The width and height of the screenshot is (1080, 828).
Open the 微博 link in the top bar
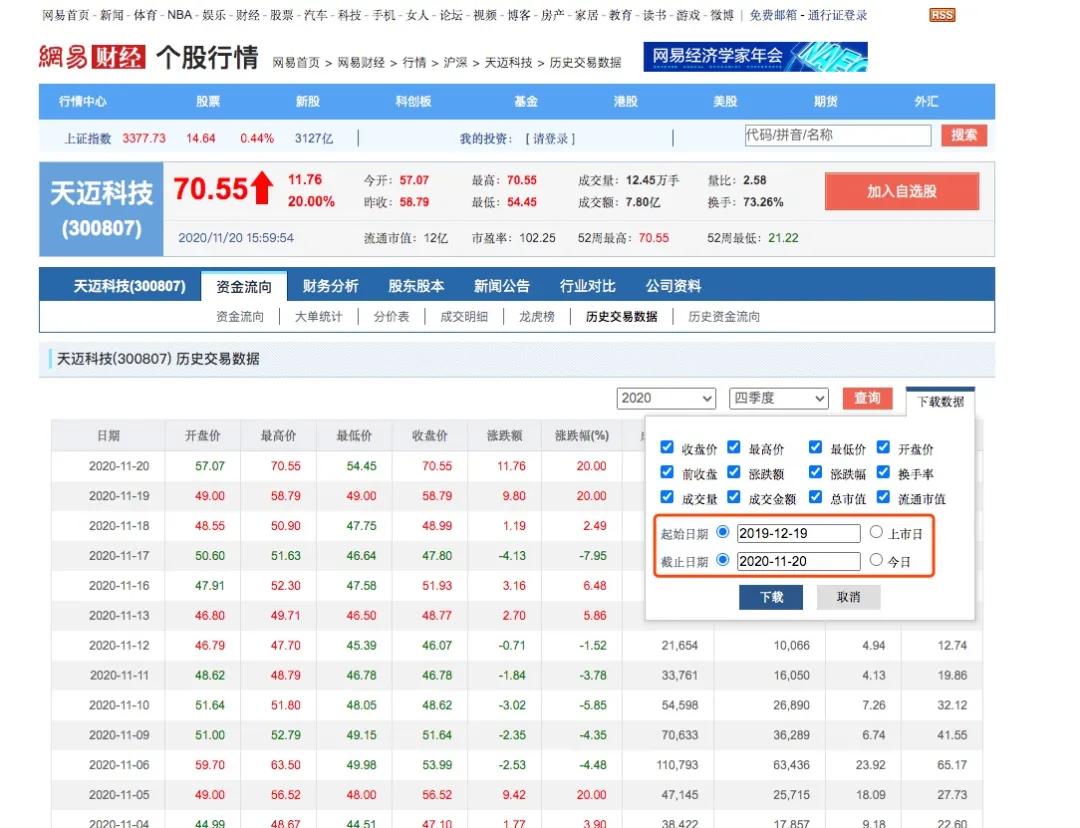(x=722, y=15)
